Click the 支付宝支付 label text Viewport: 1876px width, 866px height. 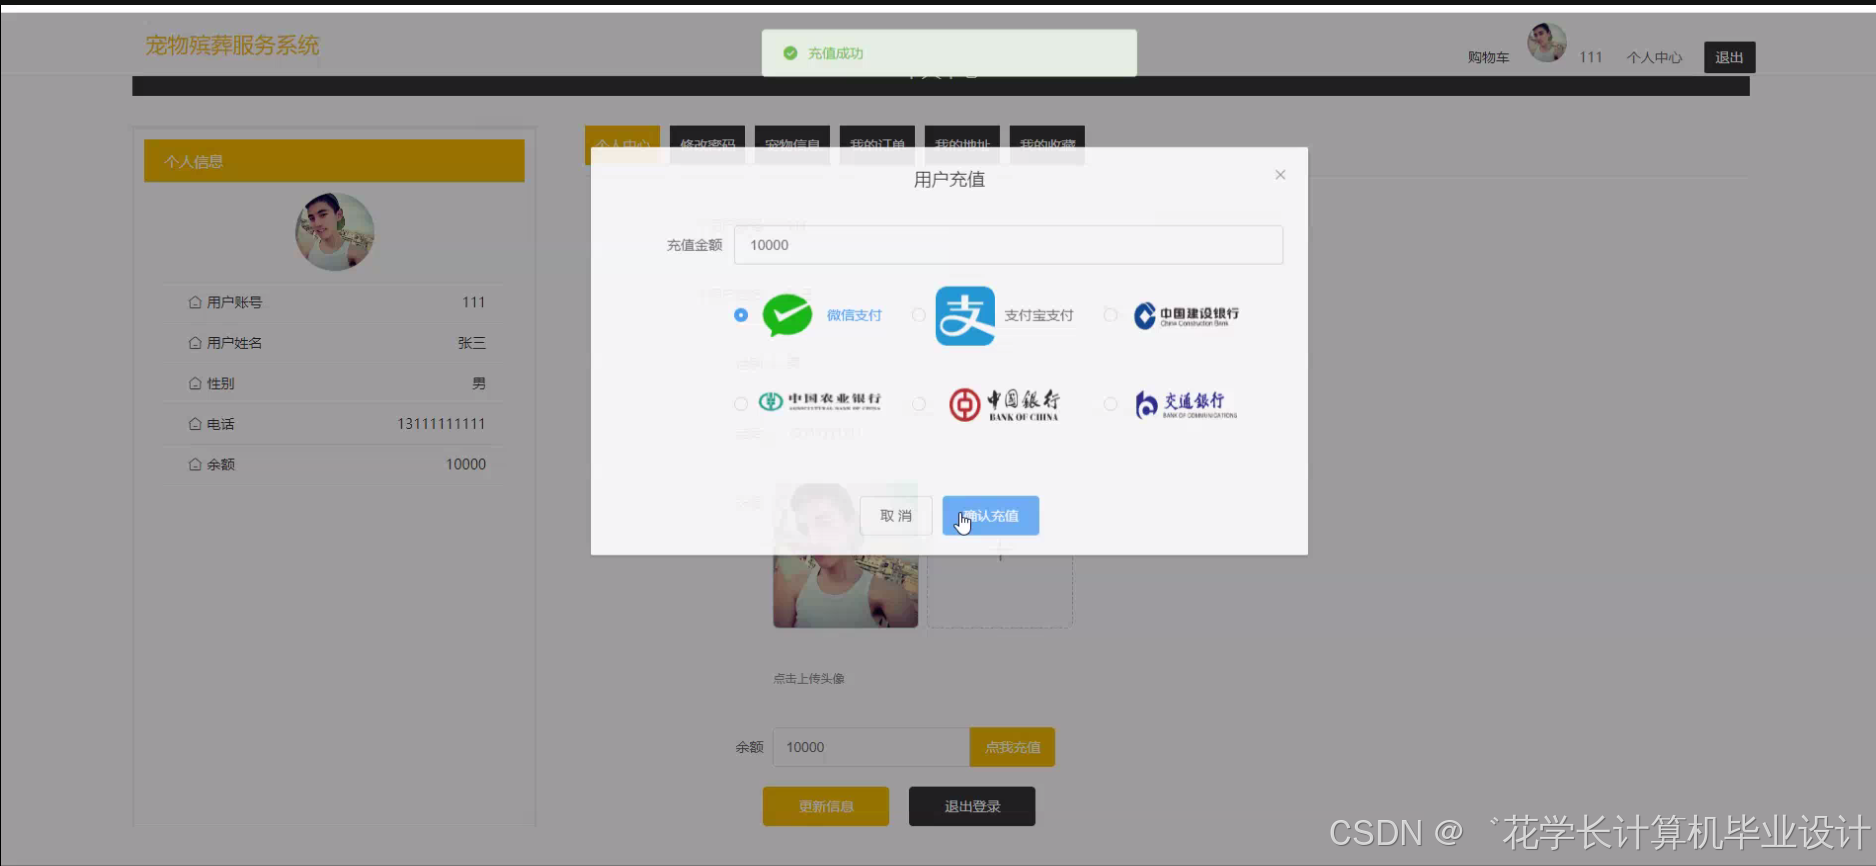pyautogui.click(x=1039, y=315)
